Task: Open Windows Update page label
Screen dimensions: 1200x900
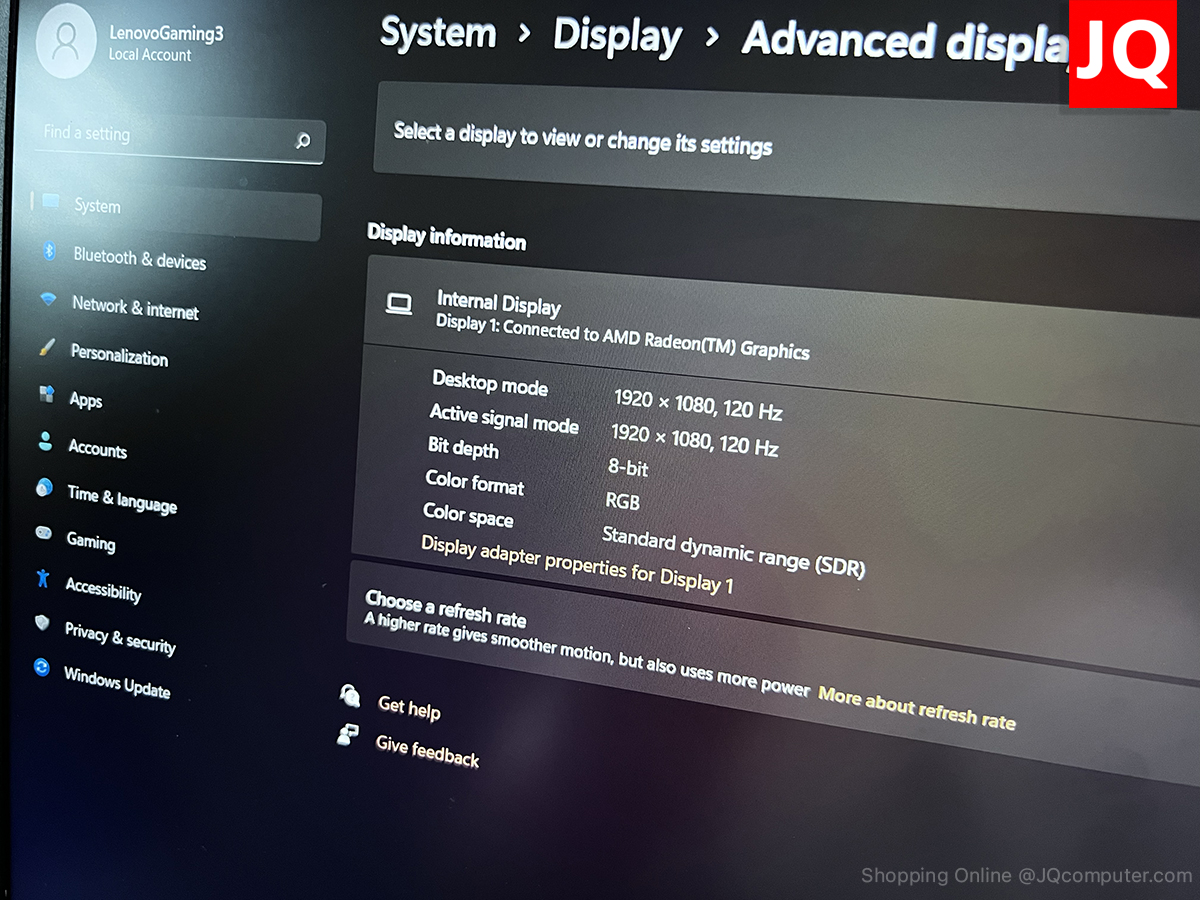Action: (x=116, y=681)
